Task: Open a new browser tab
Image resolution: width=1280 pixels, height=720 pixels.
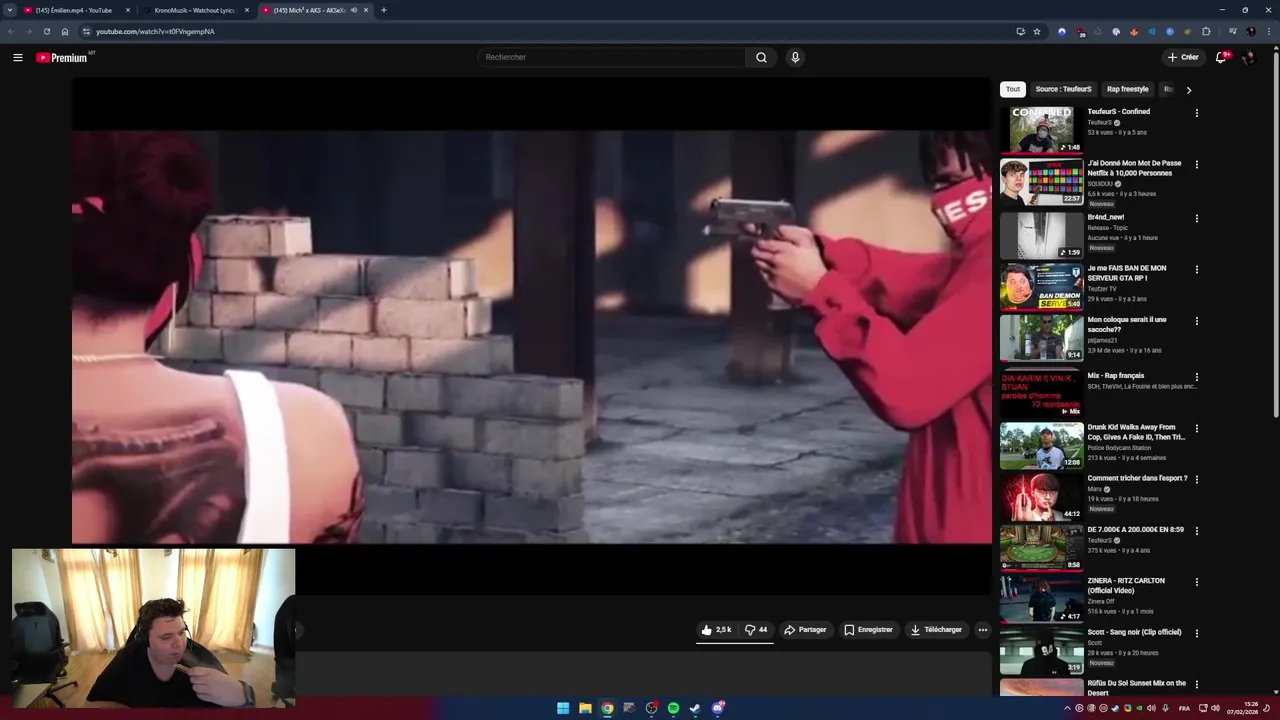Action: 384,10
